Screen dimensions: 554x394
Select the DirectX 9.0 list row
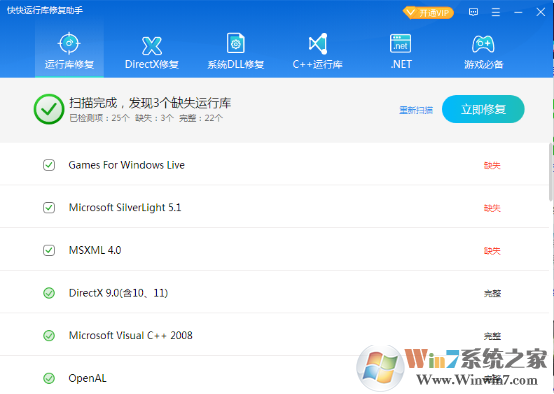pyautogui.click(x=274, y=293)
